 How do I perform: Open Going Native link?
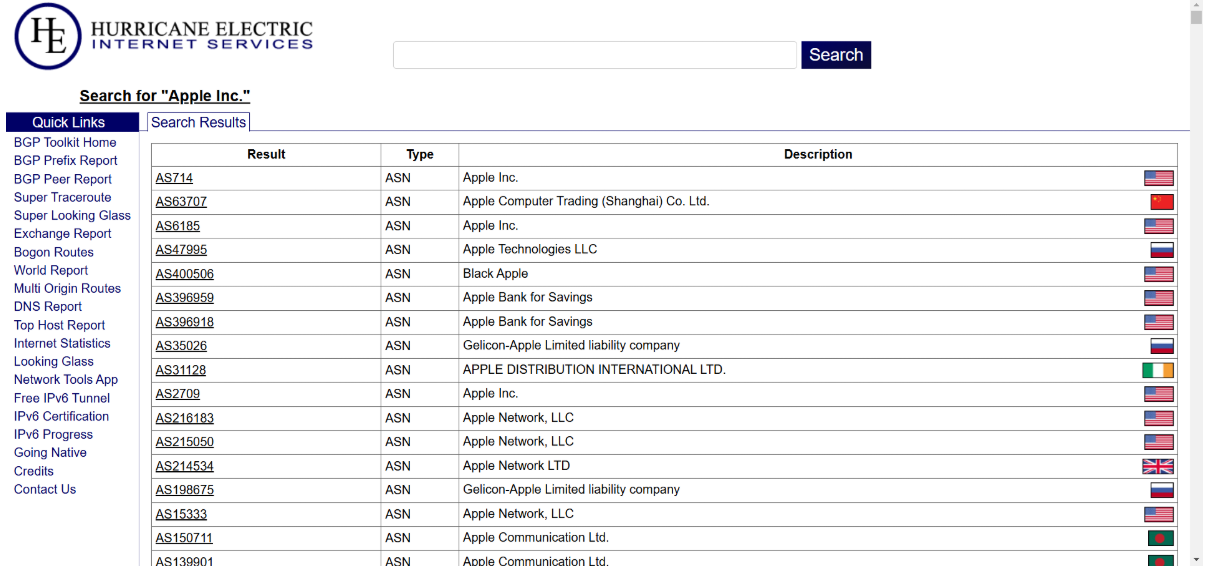(x=50, y=452)
